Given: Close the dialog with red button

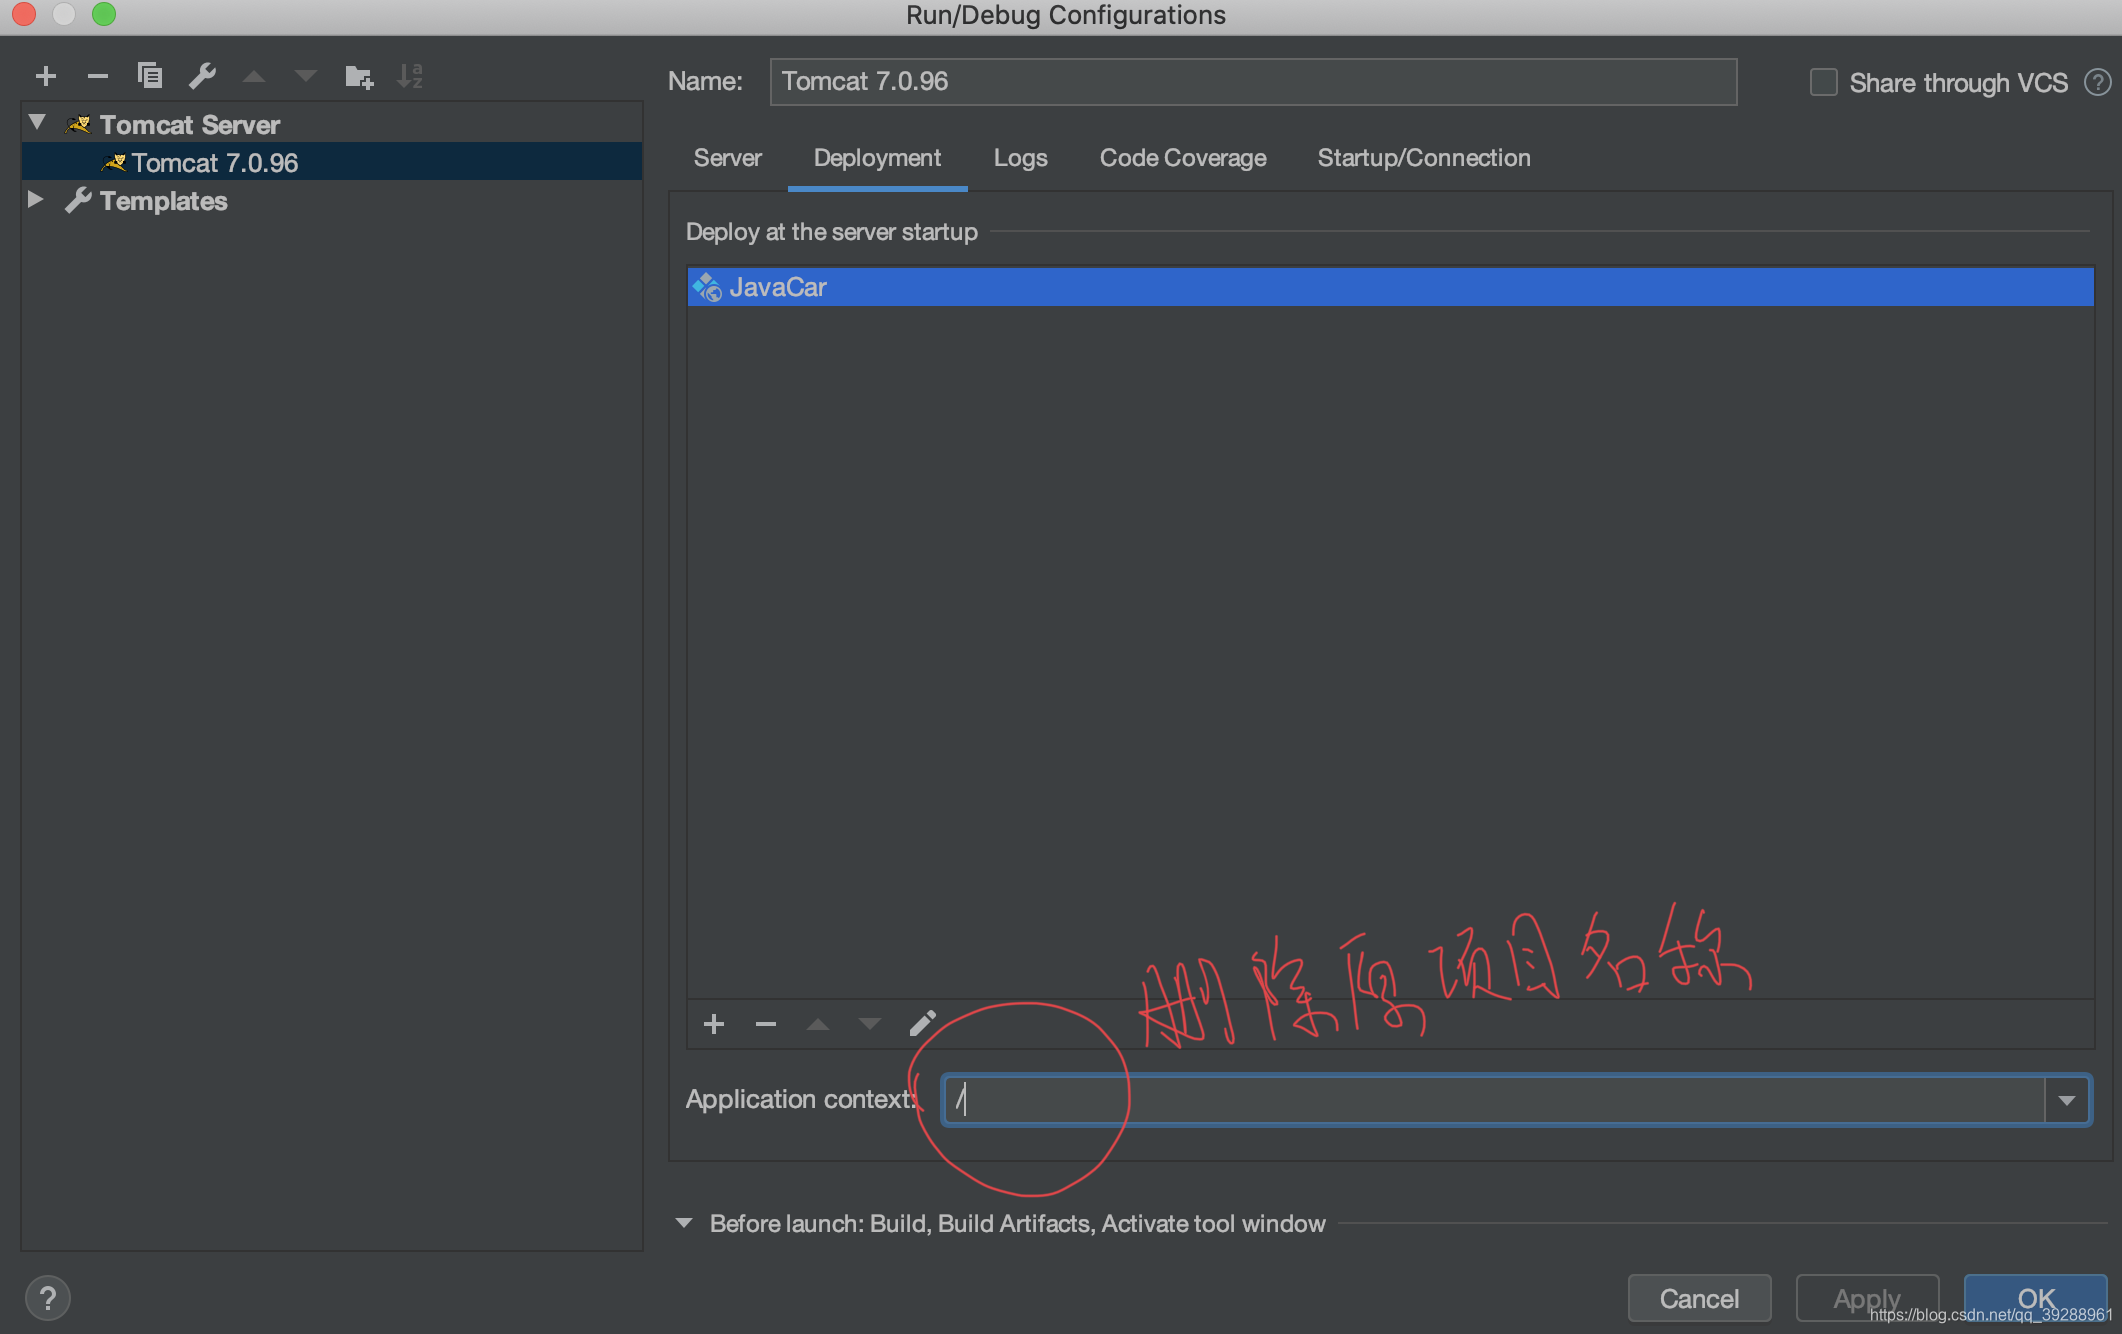Looking at the screenshot, I should [24, 14].
